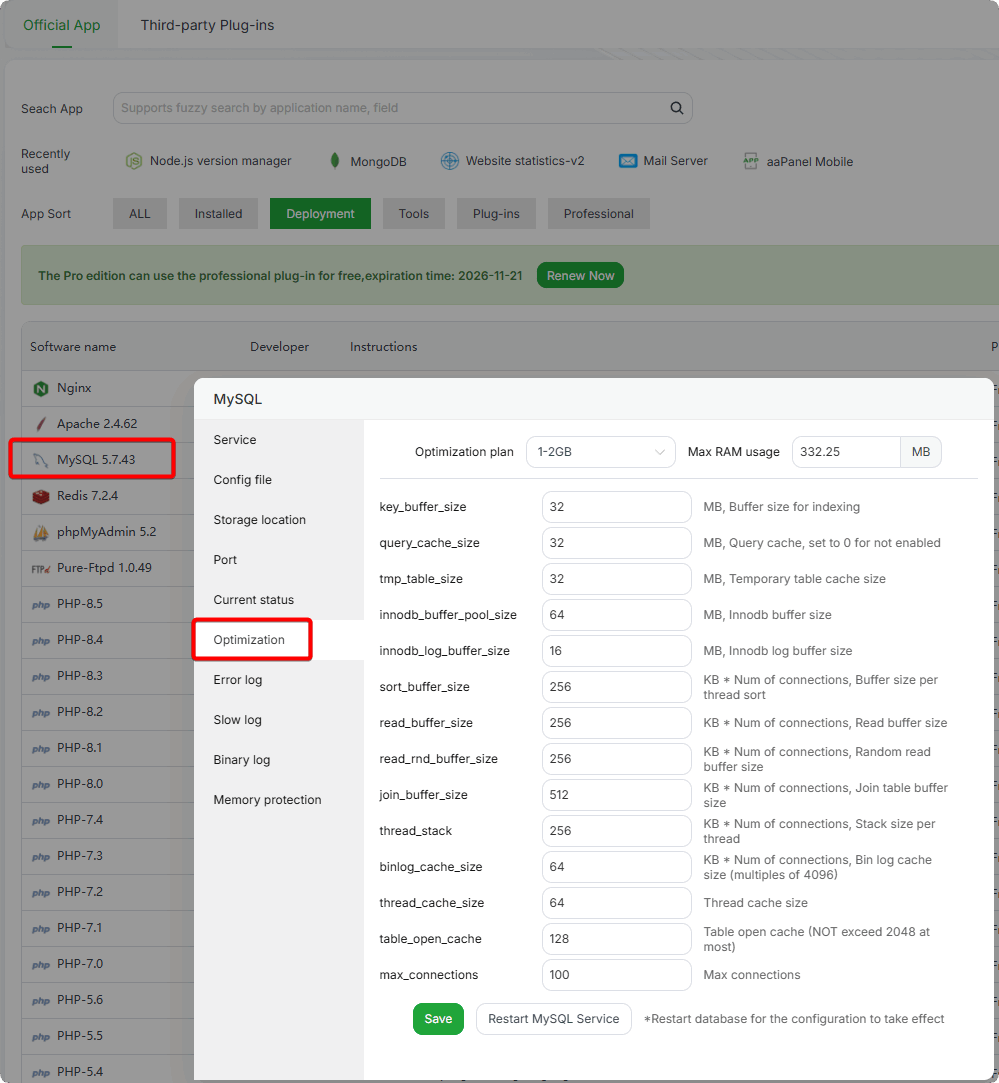Viewport: 999px width, 1083px height.
Task: Click the PHP-7.0 php icon
Action: (x=41, y=964)
